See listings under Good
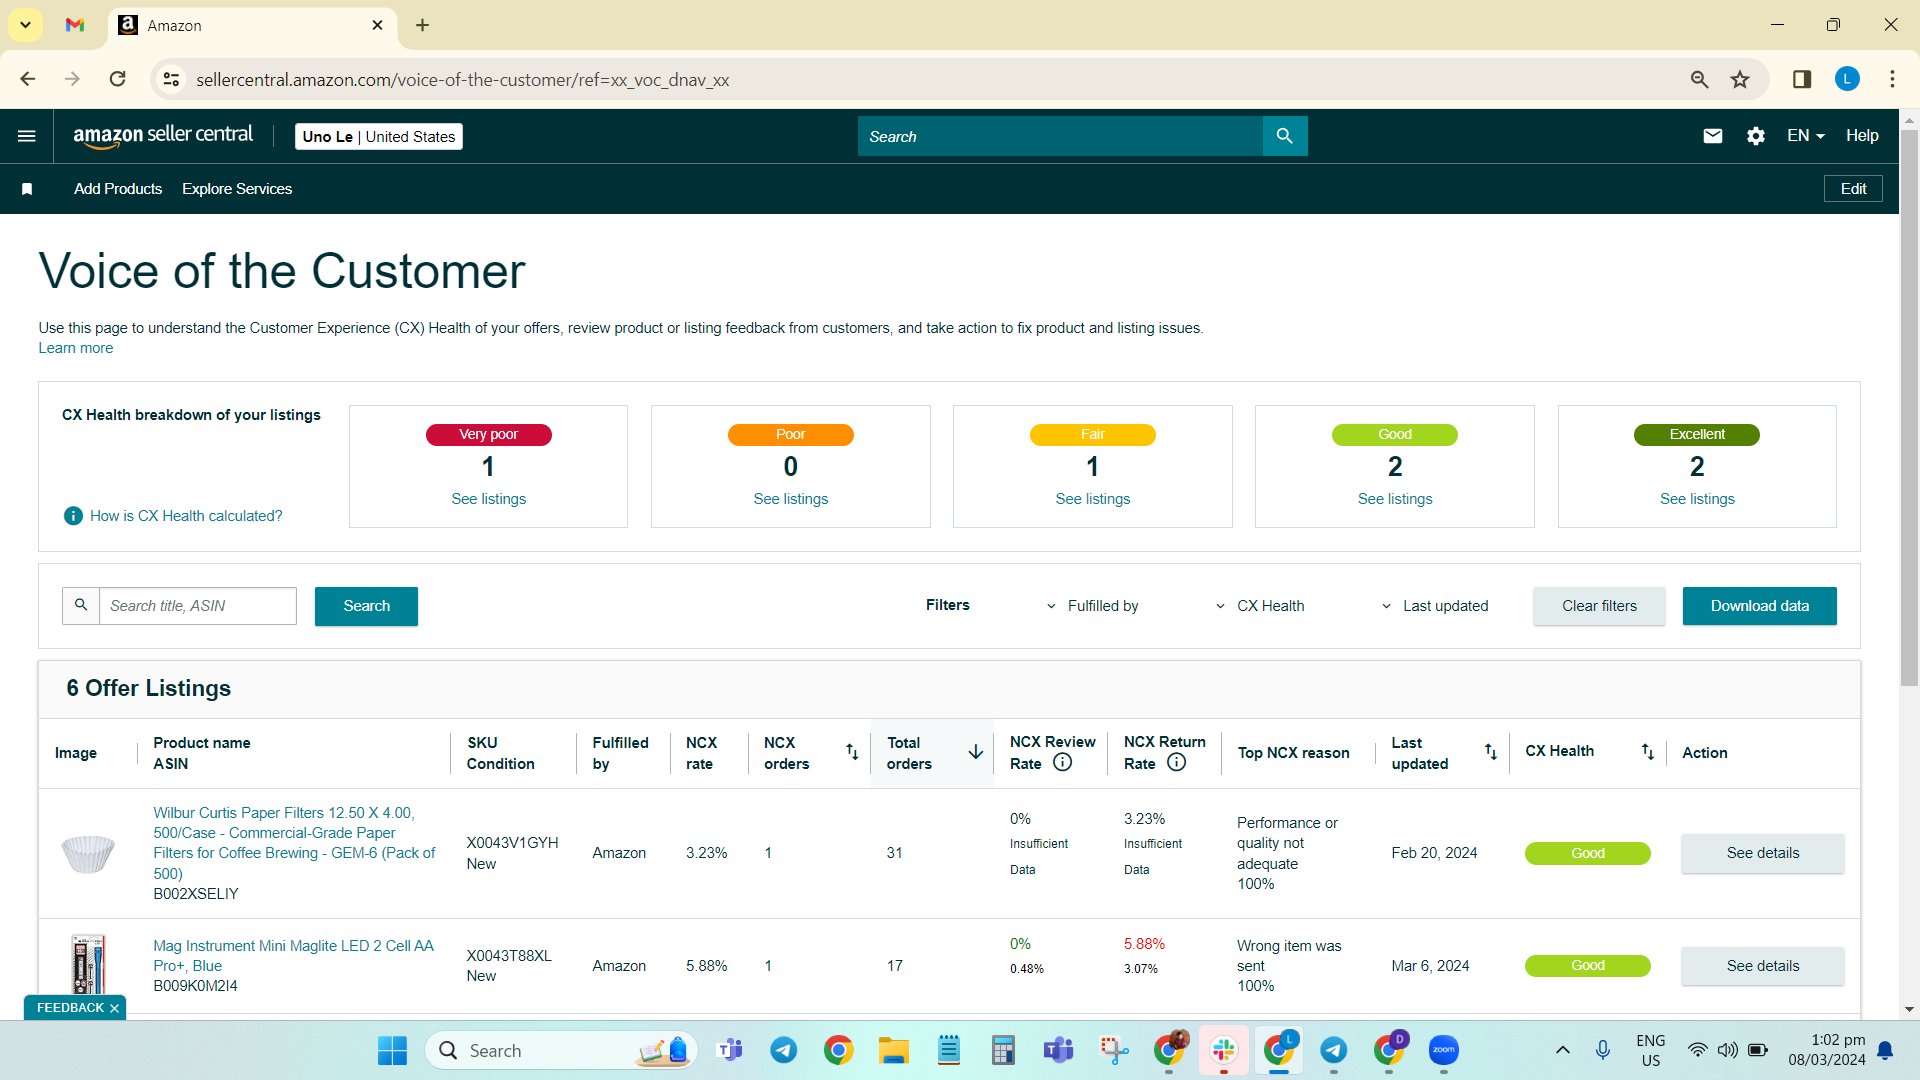This screenshot has width=1920, height=1080. click(1395, 499)
